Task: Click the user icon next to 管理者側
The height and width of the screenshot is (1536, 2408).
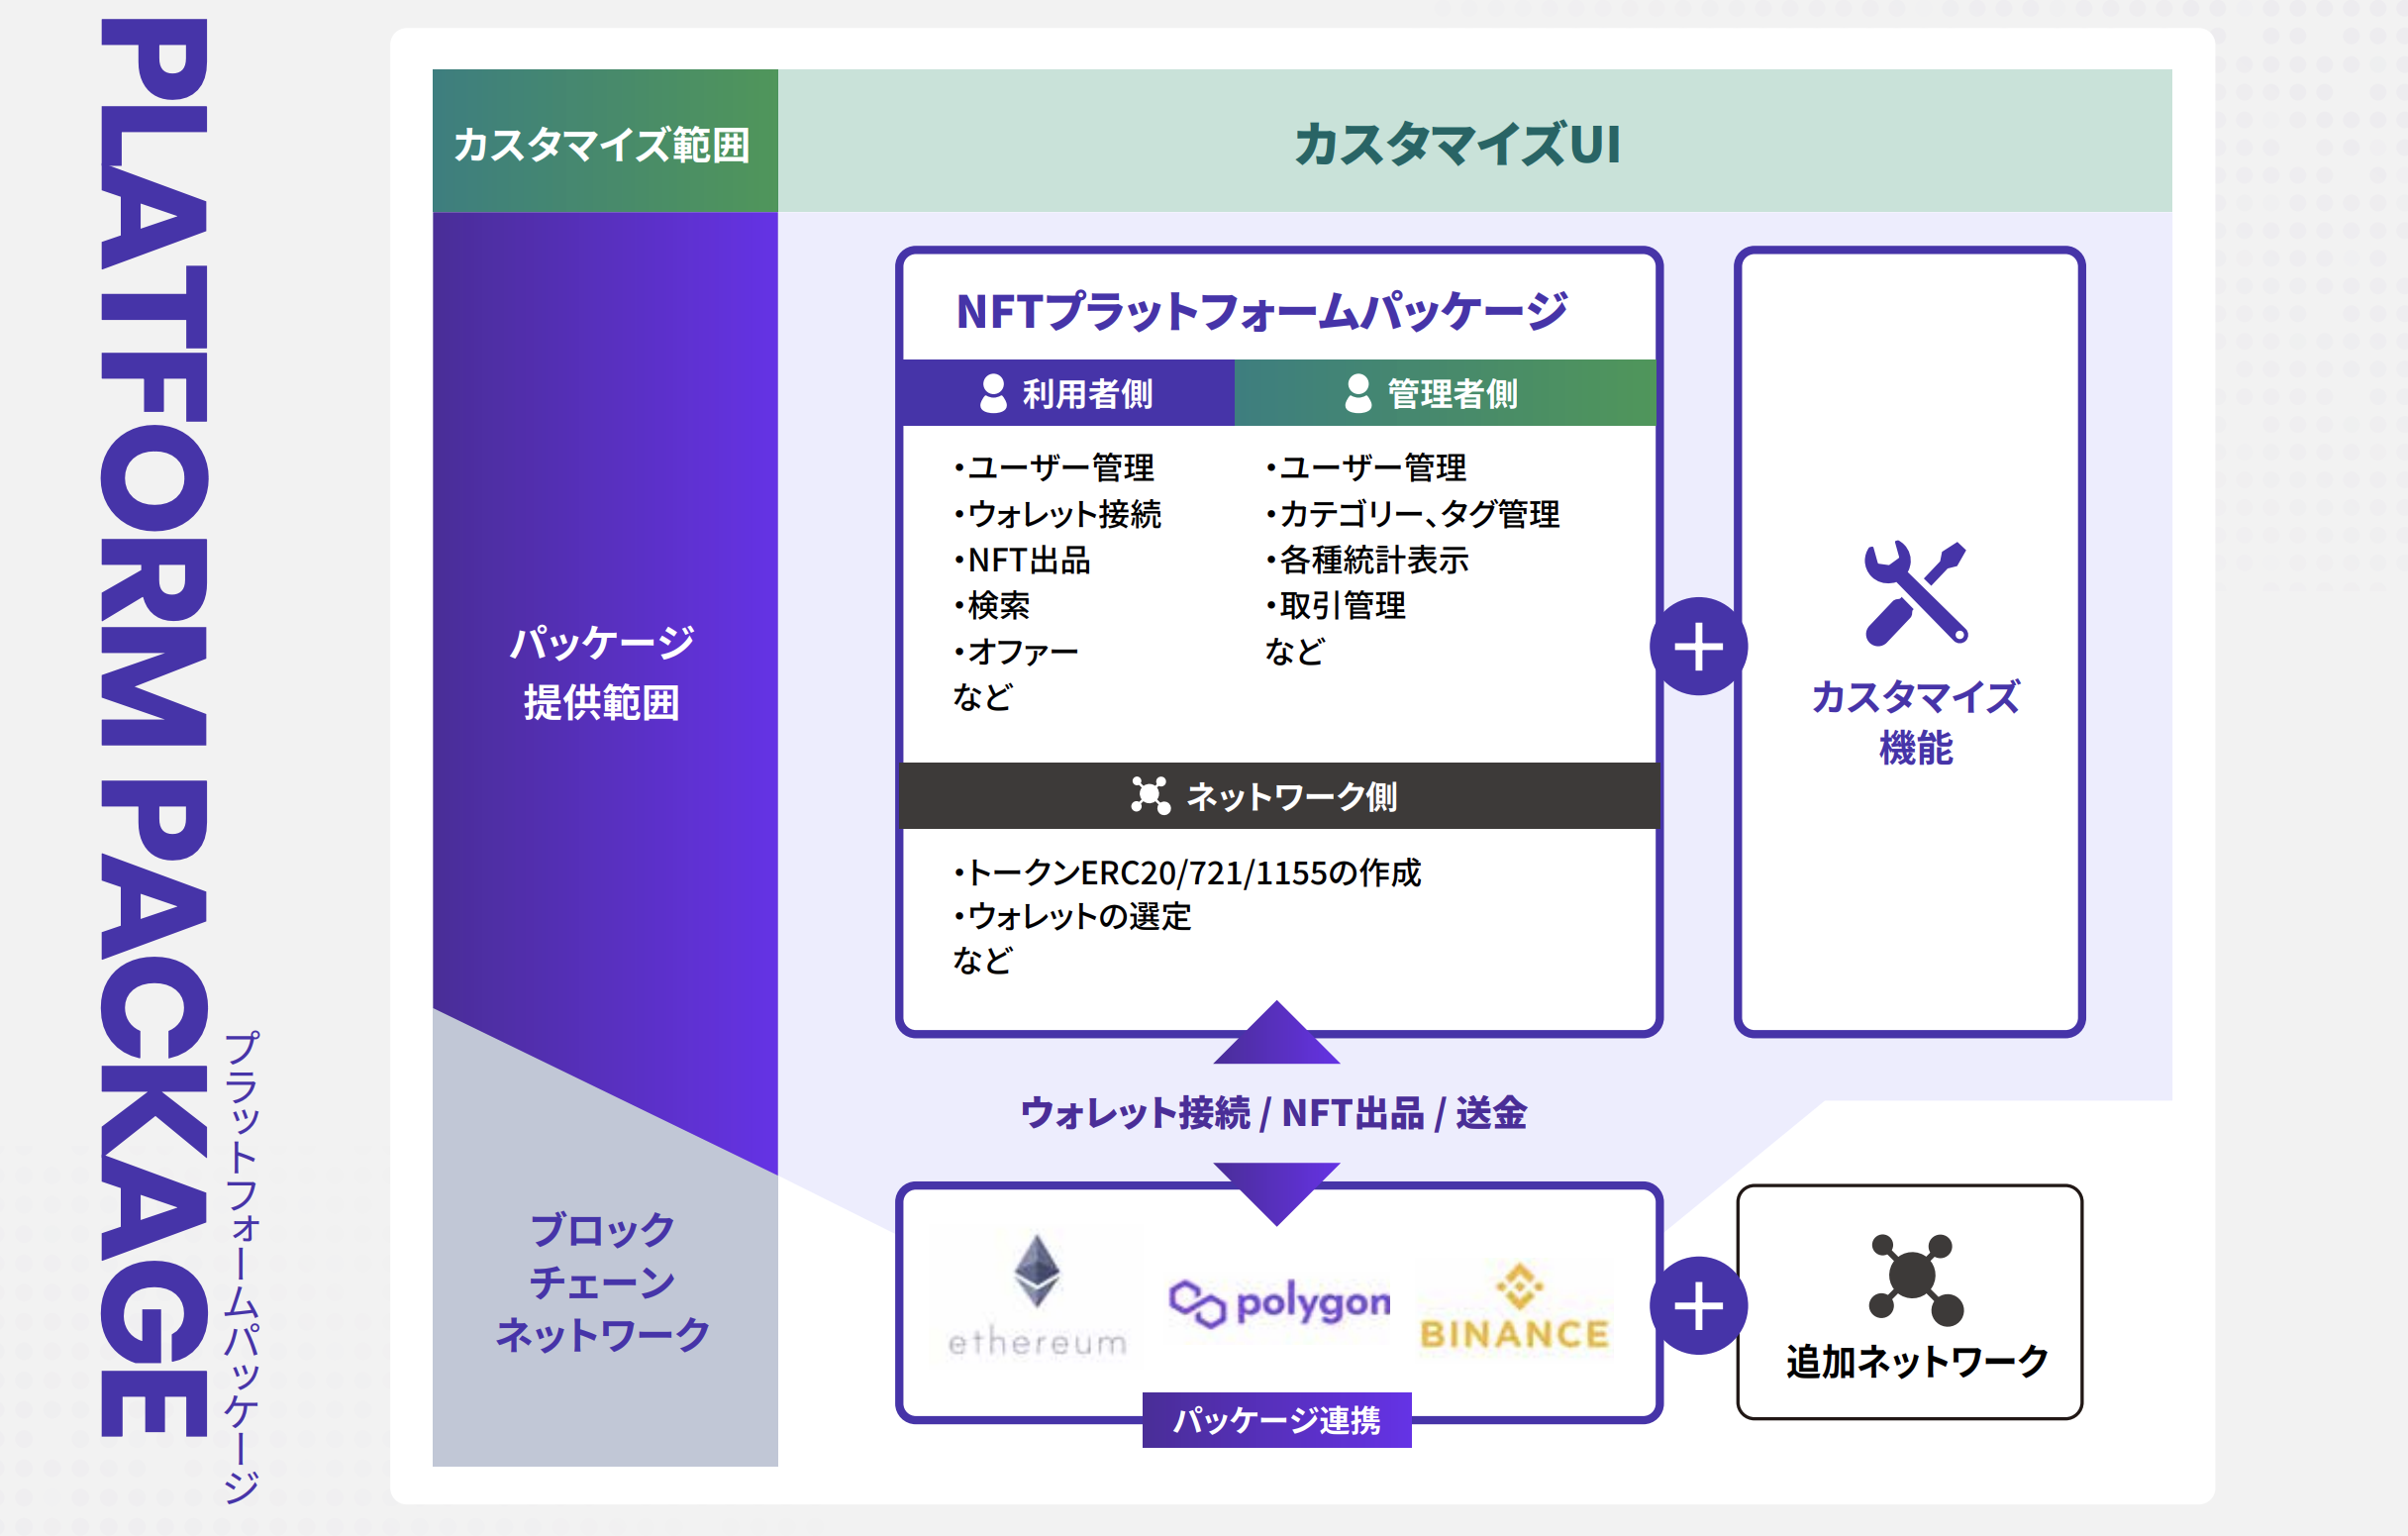Action: (x=1358, y=394)
